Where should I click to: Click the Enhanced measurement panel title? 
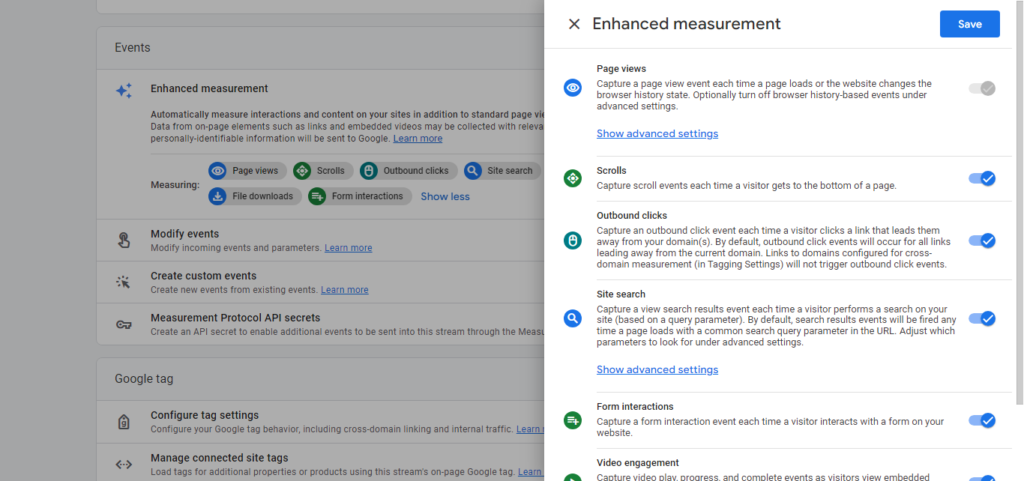coord(686,24)
